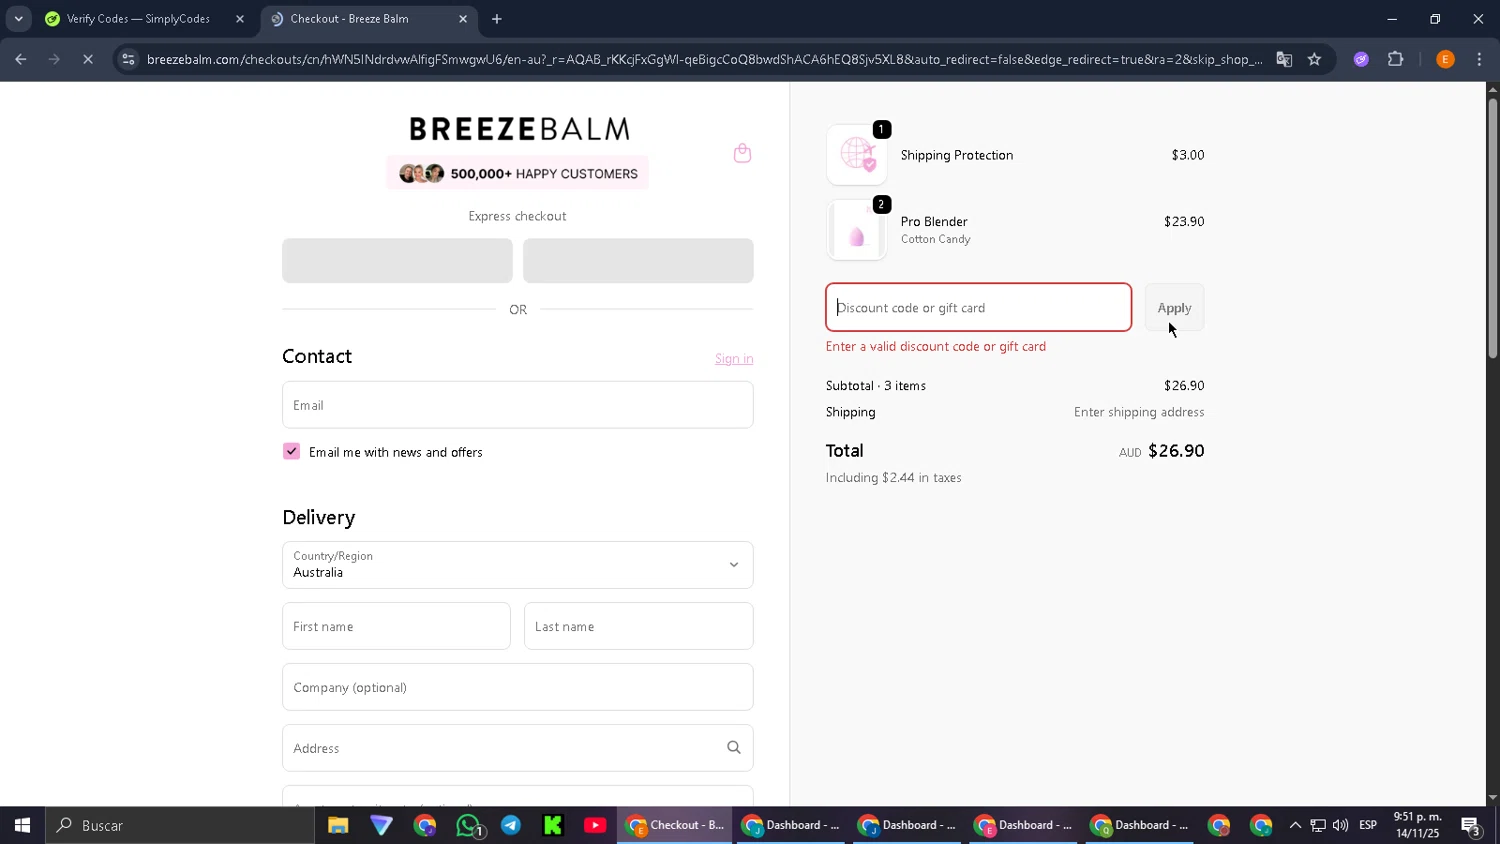
Task: Open Chrome three-dot menu
Action: click(x=1479, y=59)
